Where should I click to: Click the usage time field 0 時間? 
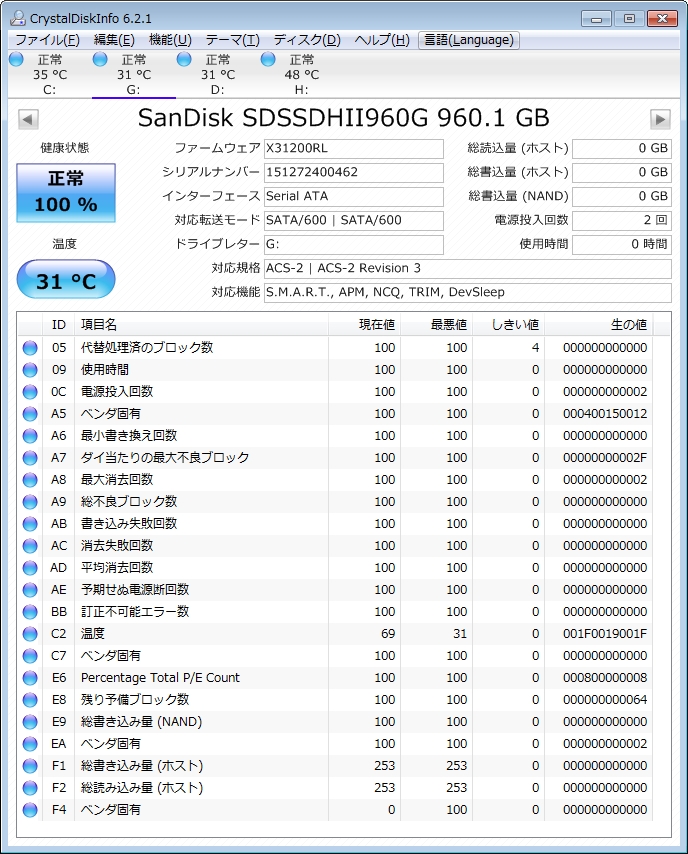point(622,245)
